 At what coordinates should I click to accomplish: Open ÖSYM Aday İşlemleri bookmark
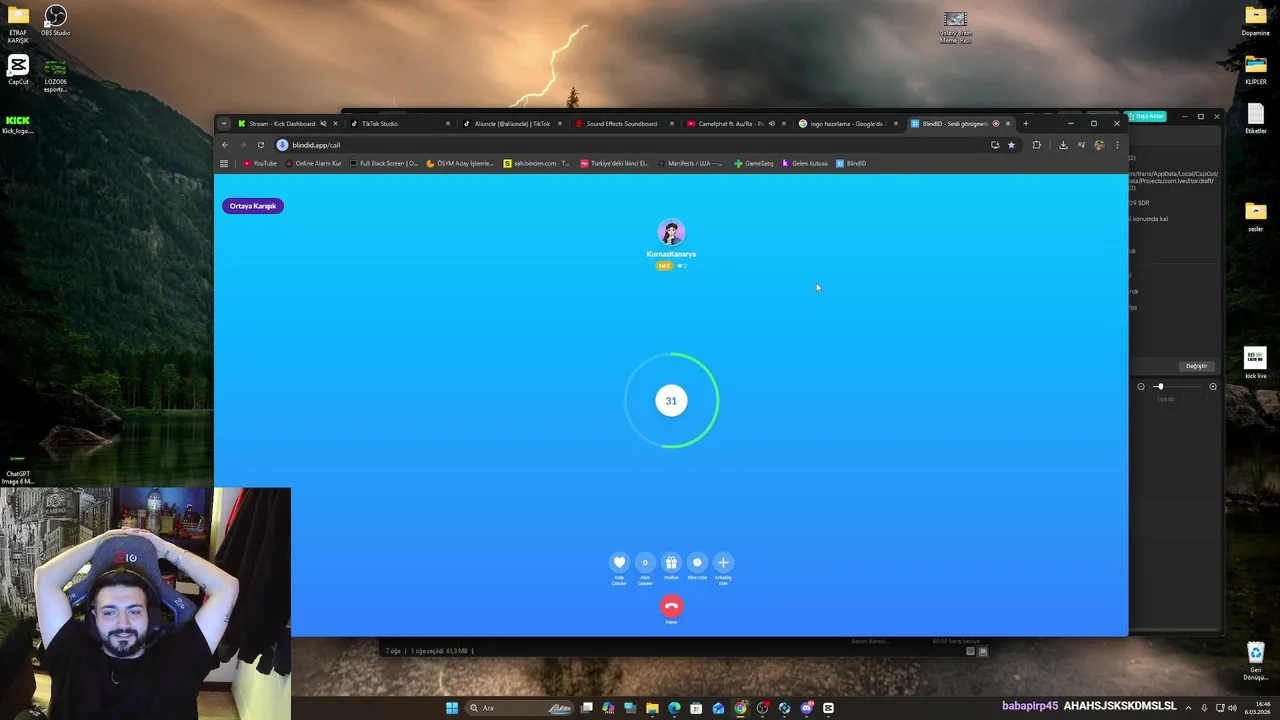pyautogui.click(x=460, y=163)
